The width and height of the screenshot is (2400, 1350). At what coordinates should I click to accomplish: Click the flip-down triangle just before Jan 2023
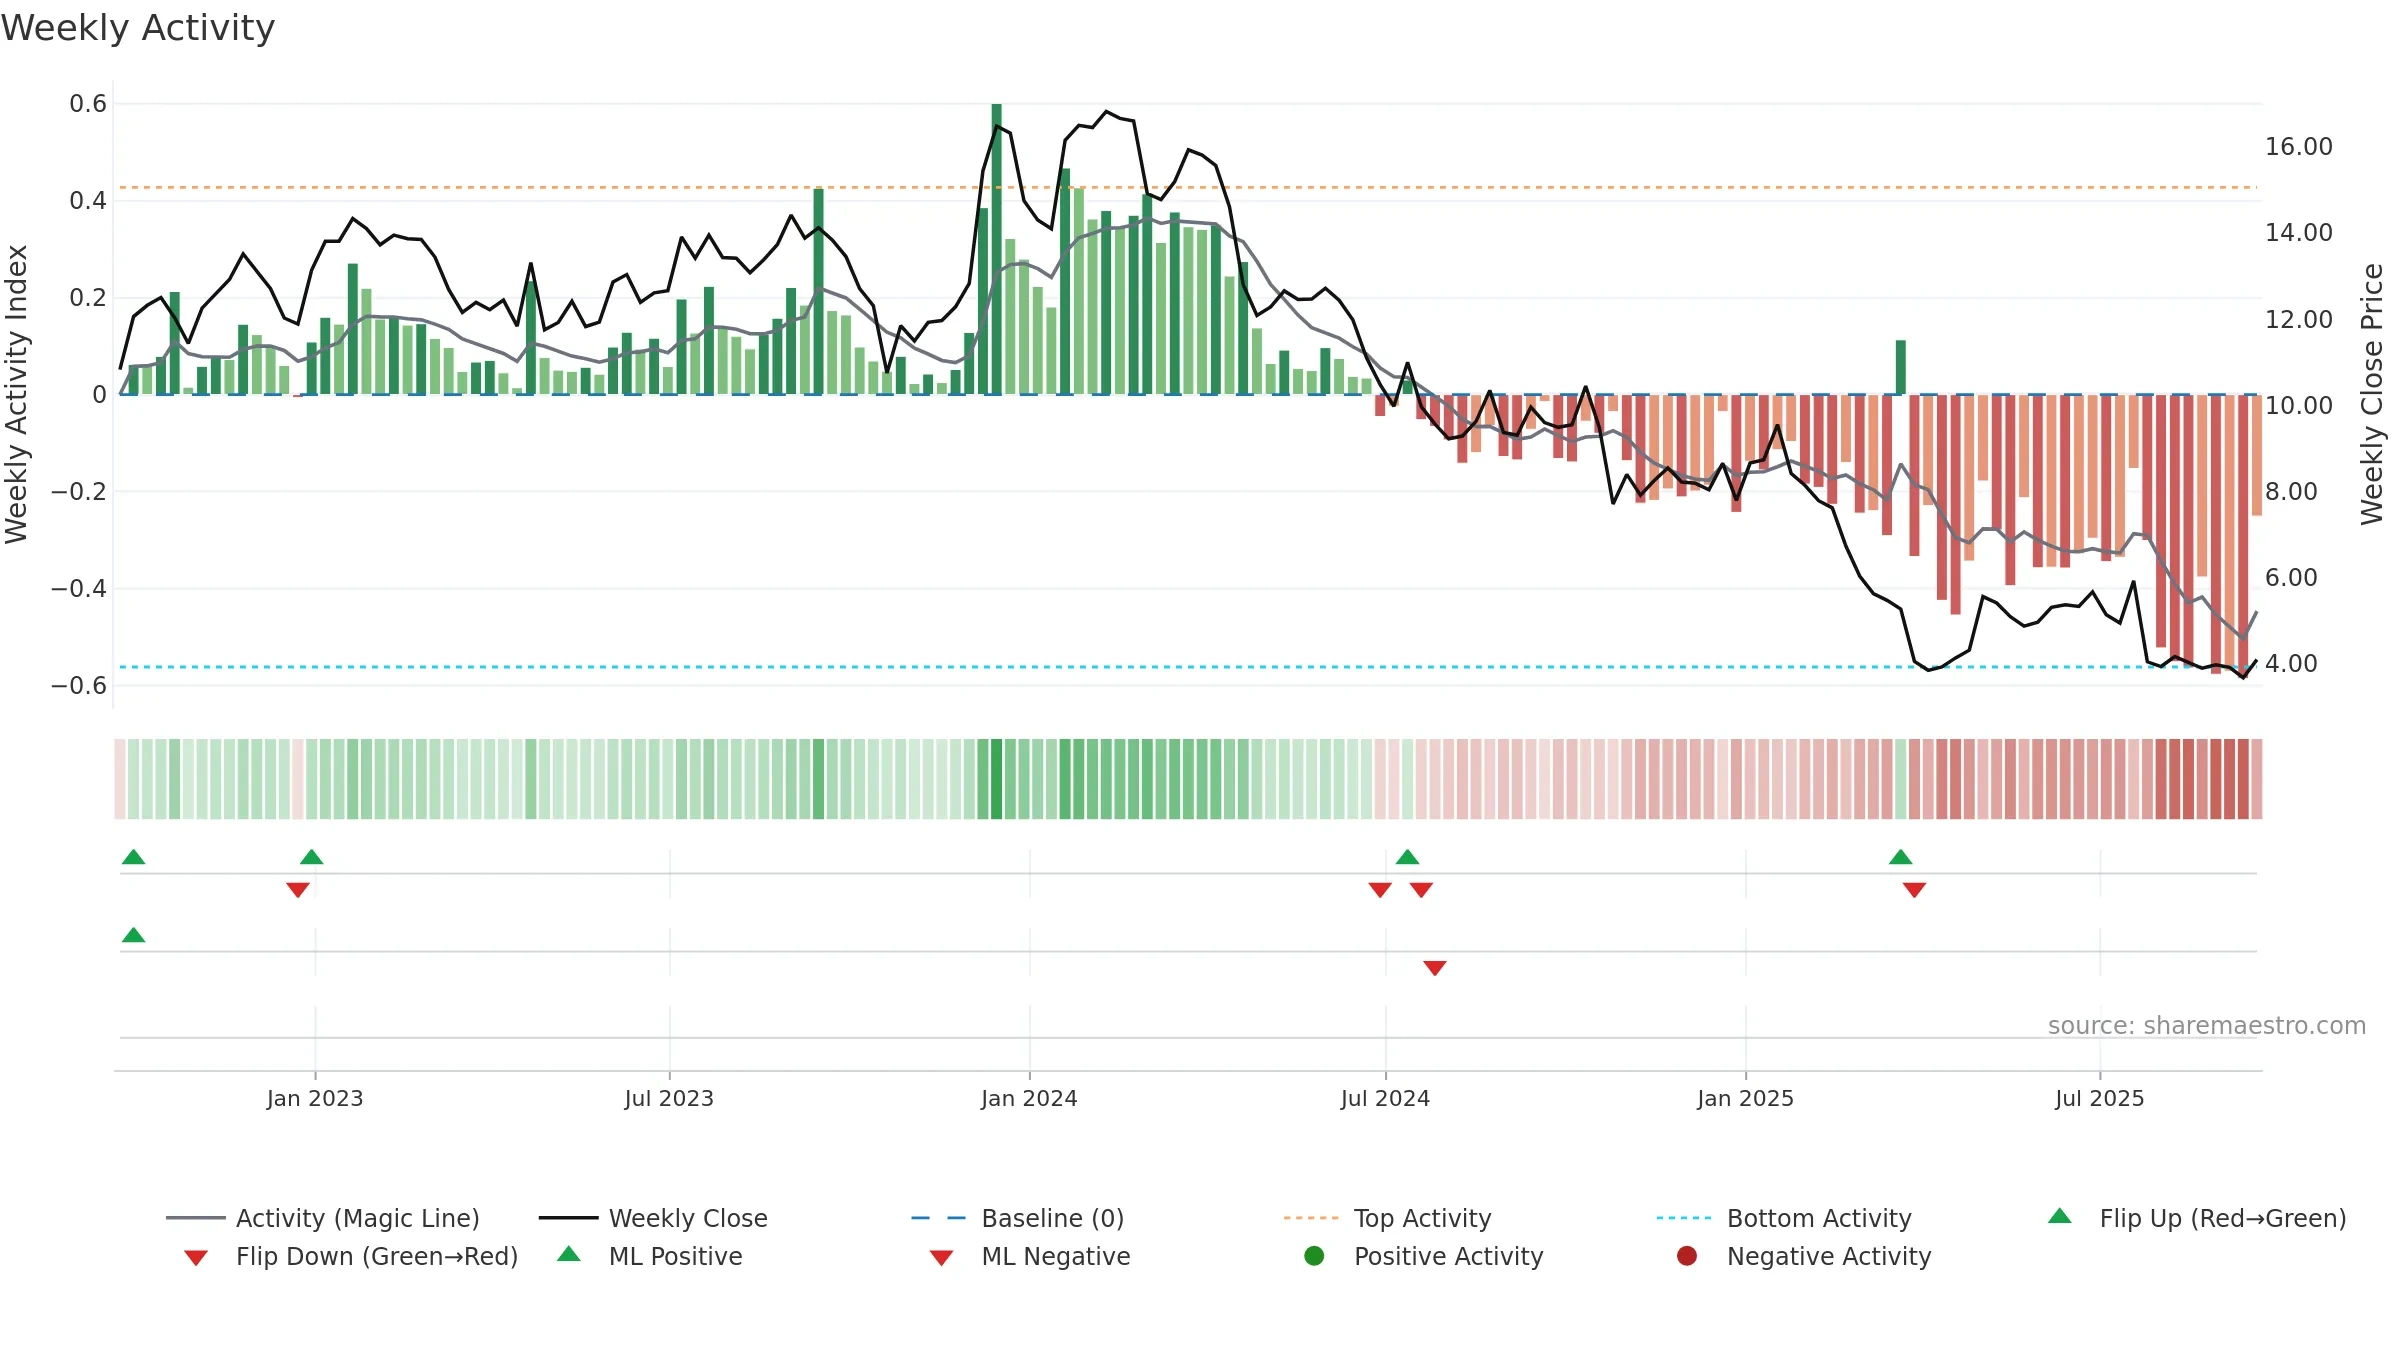[x=297, y=890]
